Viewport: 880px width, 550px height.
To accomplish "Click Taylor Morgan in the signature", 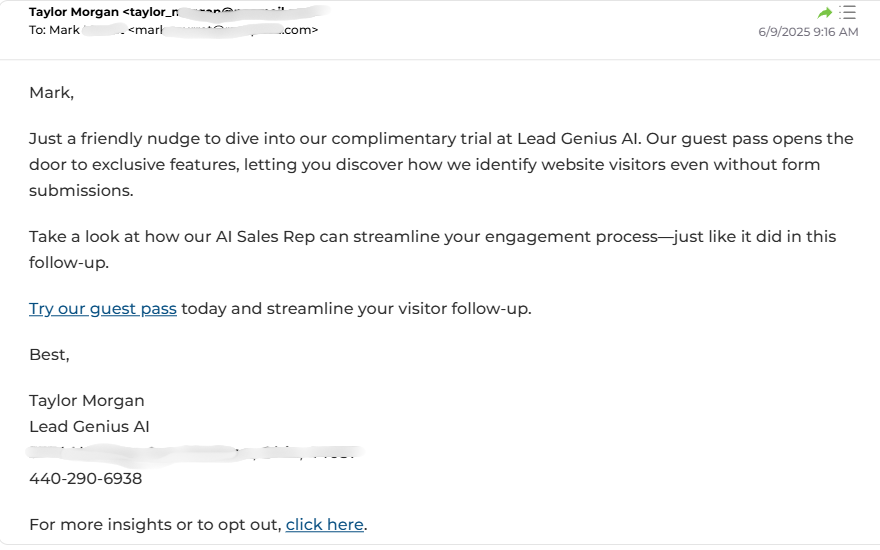I will pyautogui.click(x=87, y=401).
